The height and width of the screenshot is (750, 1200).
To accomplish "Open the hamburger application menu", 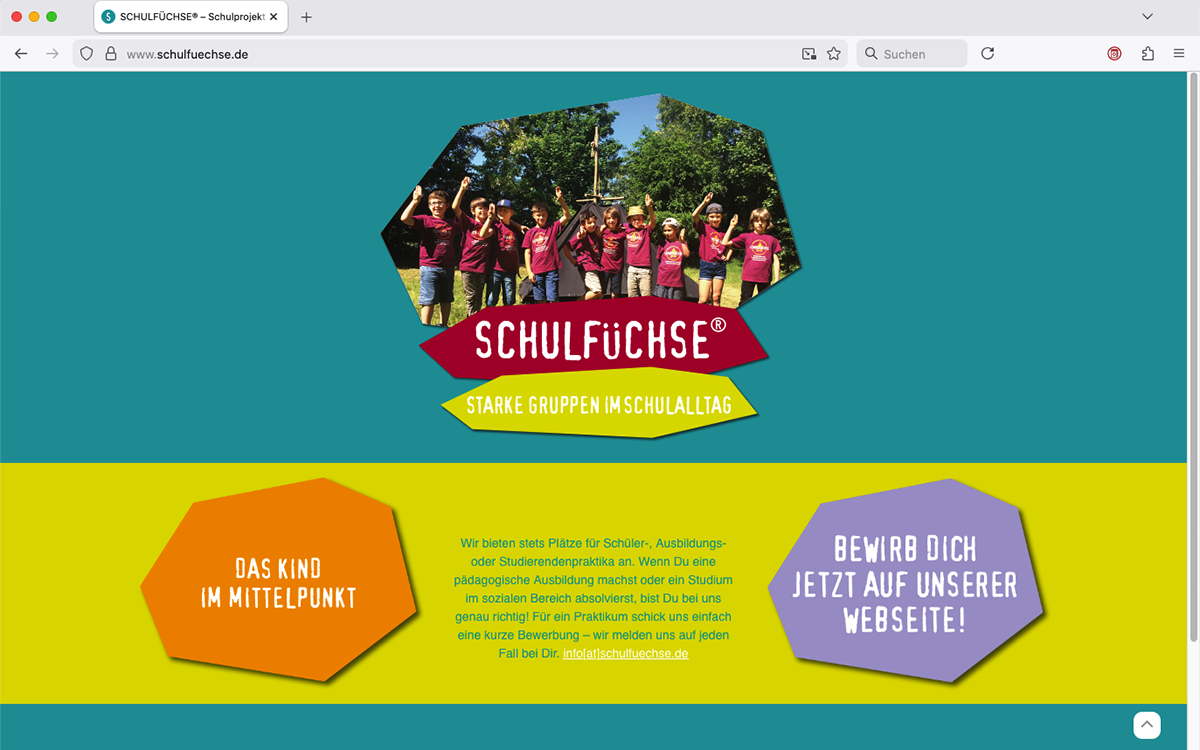I will tap(1179, 54).
